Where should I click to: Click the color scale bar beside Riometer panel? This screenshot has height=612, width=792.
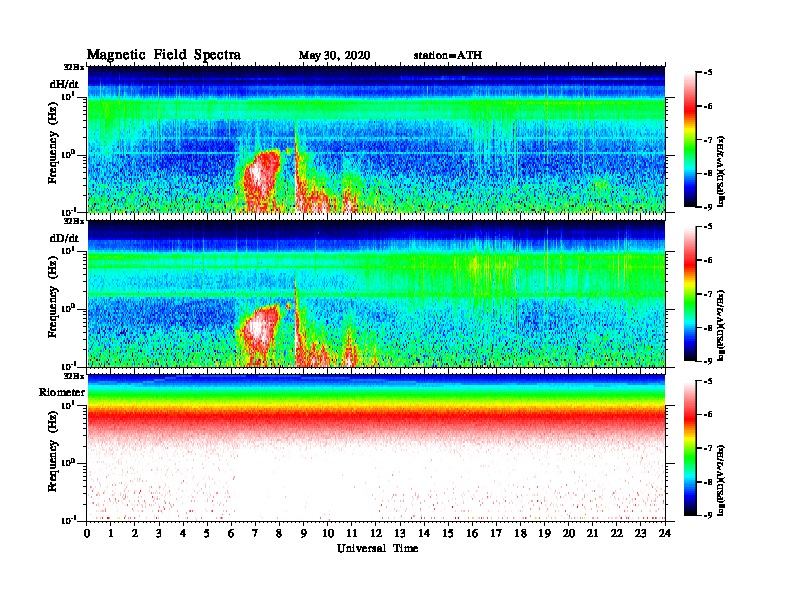coord(690,448)
